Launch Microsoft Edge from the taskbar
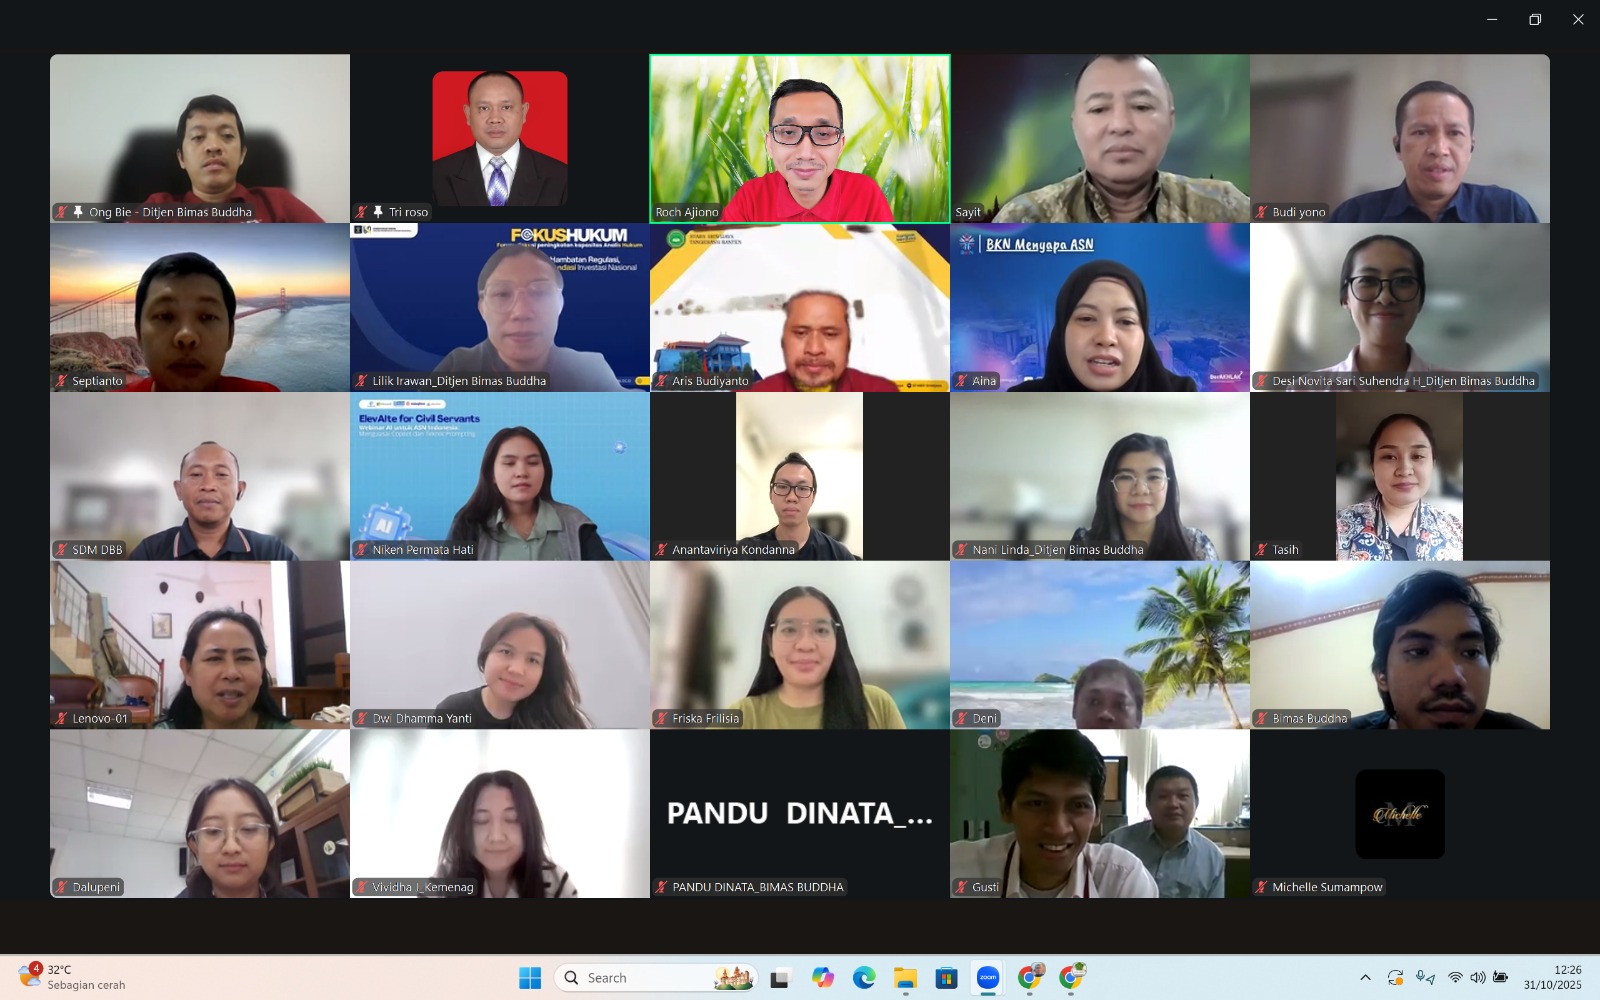The image size is (1600, 1000). [x=864, y=978]
